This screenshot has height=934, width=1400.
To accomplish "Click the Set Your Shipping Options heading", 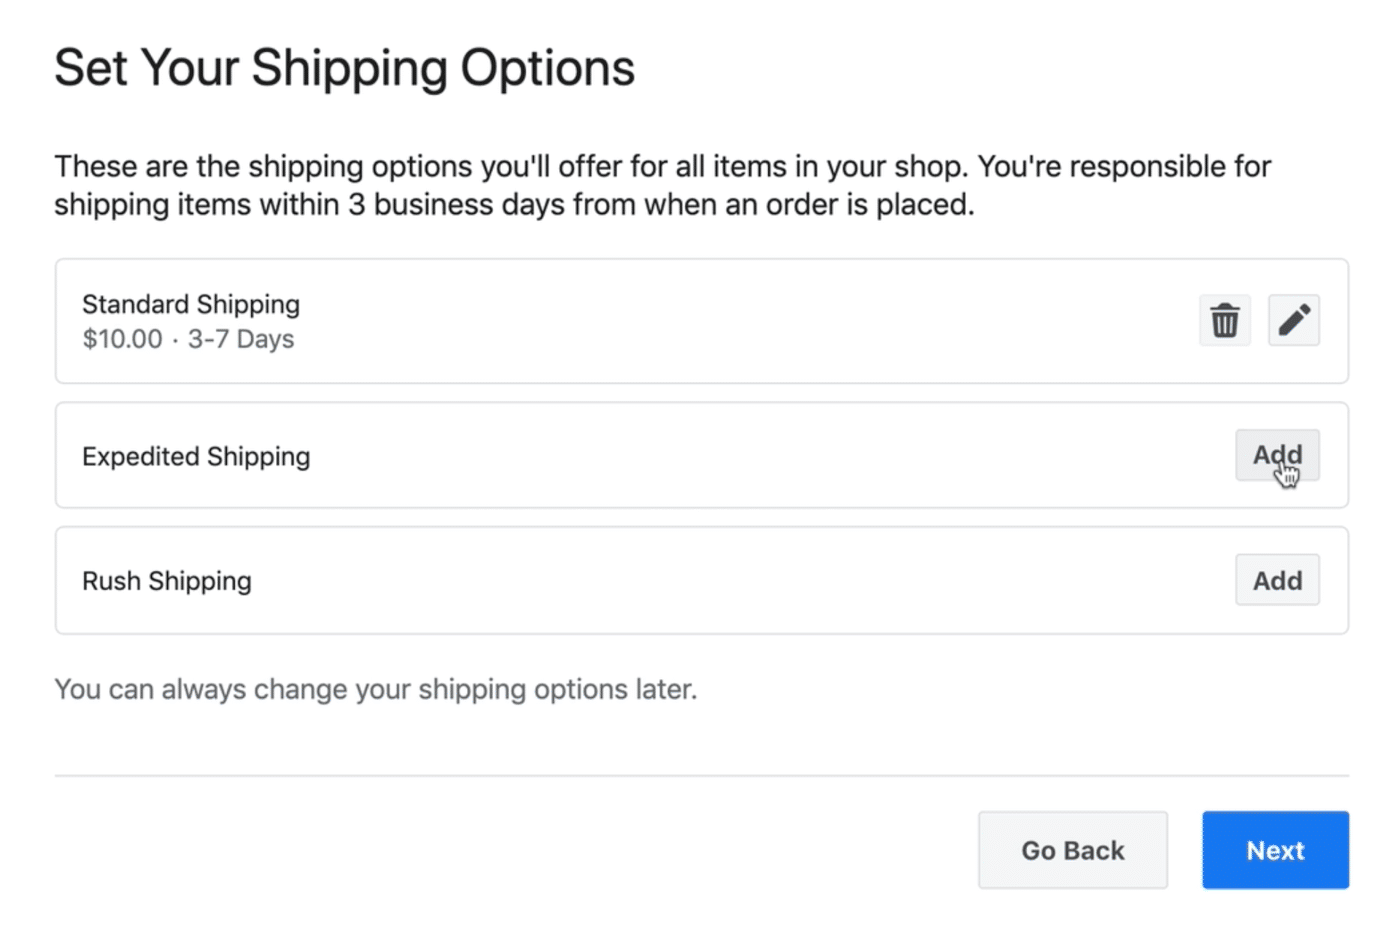I will point(345,67).
